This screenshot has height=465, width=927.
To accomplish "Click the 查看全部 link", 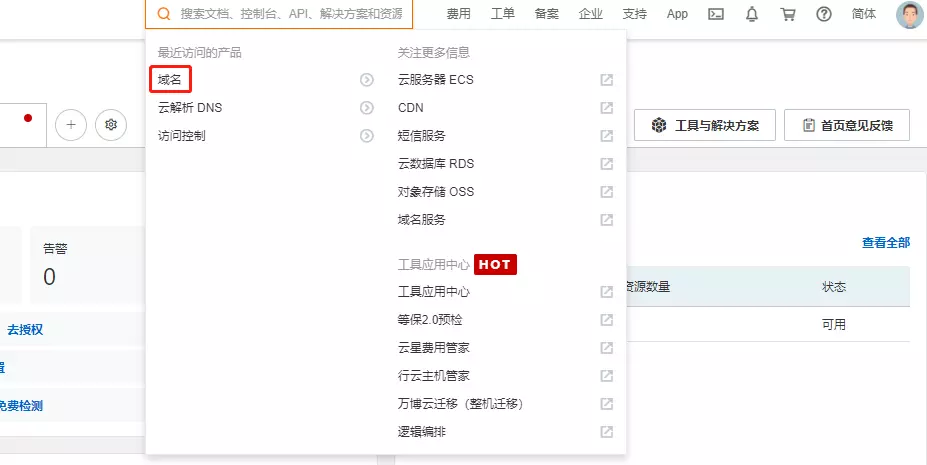I will [886, 242].
